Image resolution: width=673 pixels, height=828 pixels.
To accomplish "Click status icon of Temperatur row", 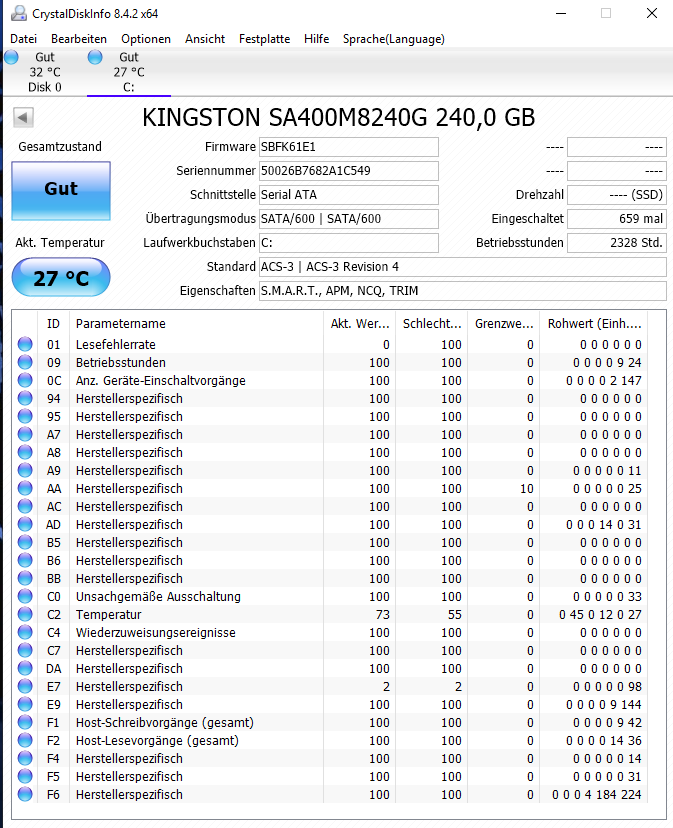I will [x=25, y=614].
